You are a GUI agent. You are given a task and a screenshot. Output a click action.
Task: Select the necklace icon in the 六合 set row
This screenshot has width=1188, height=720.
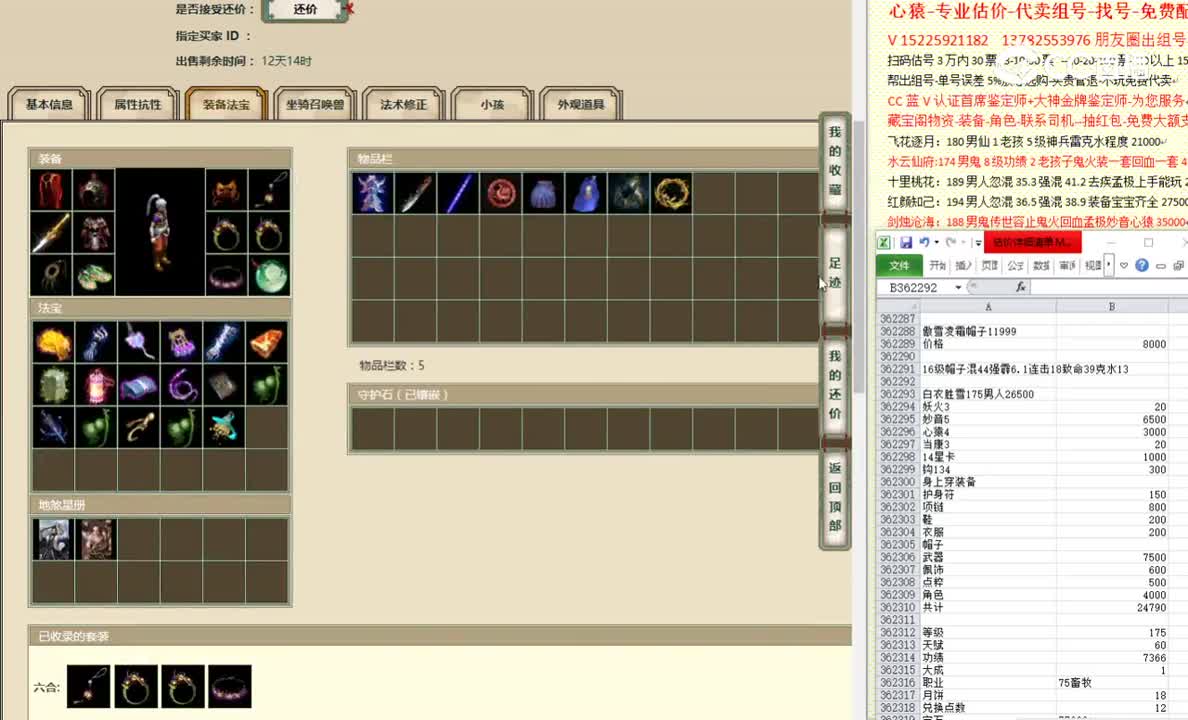tap(88, 686)
